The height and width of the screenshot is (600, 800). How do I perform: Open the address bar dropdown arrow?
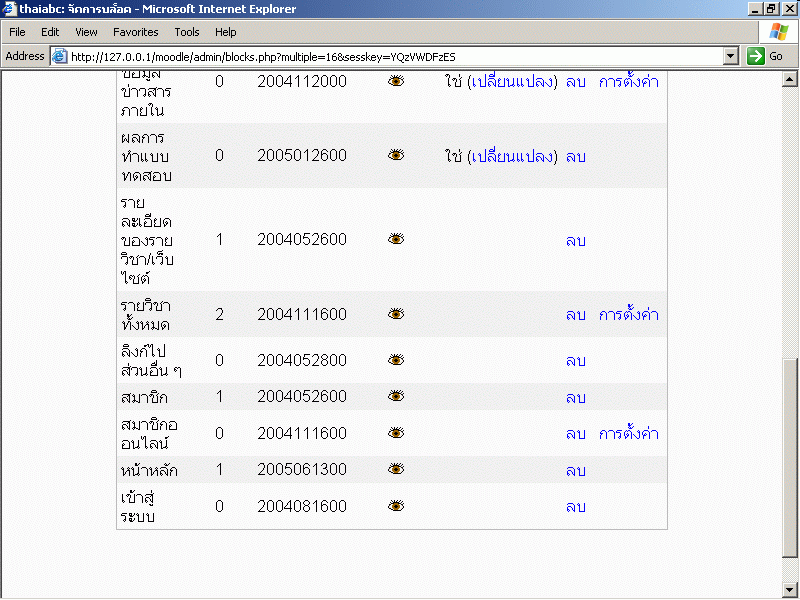pos(730,57)
